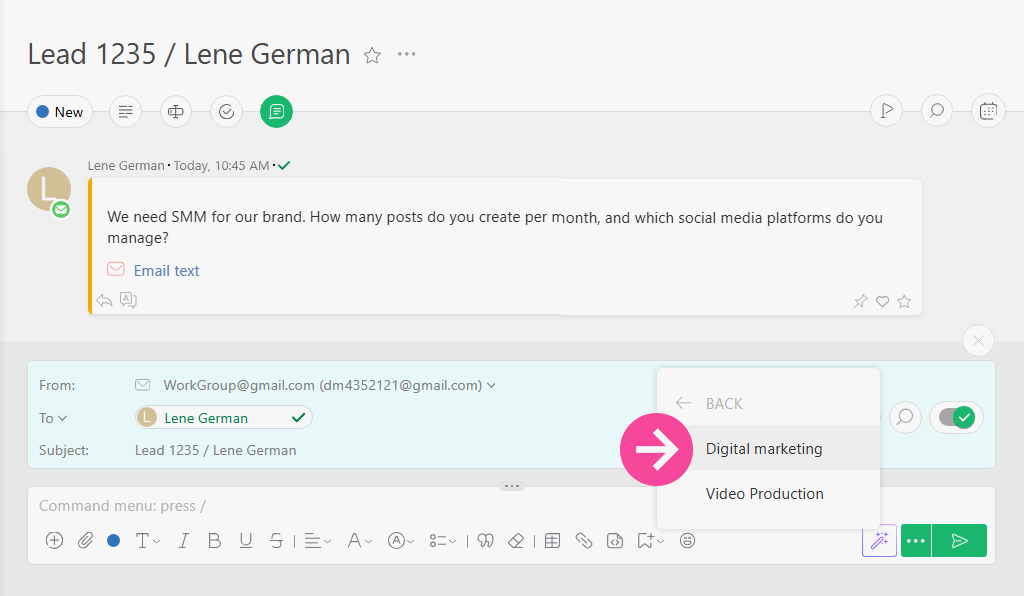Open the bookmark templates dropdown
This screenshot has width=1024, height=596.
(x=650, y=541)
